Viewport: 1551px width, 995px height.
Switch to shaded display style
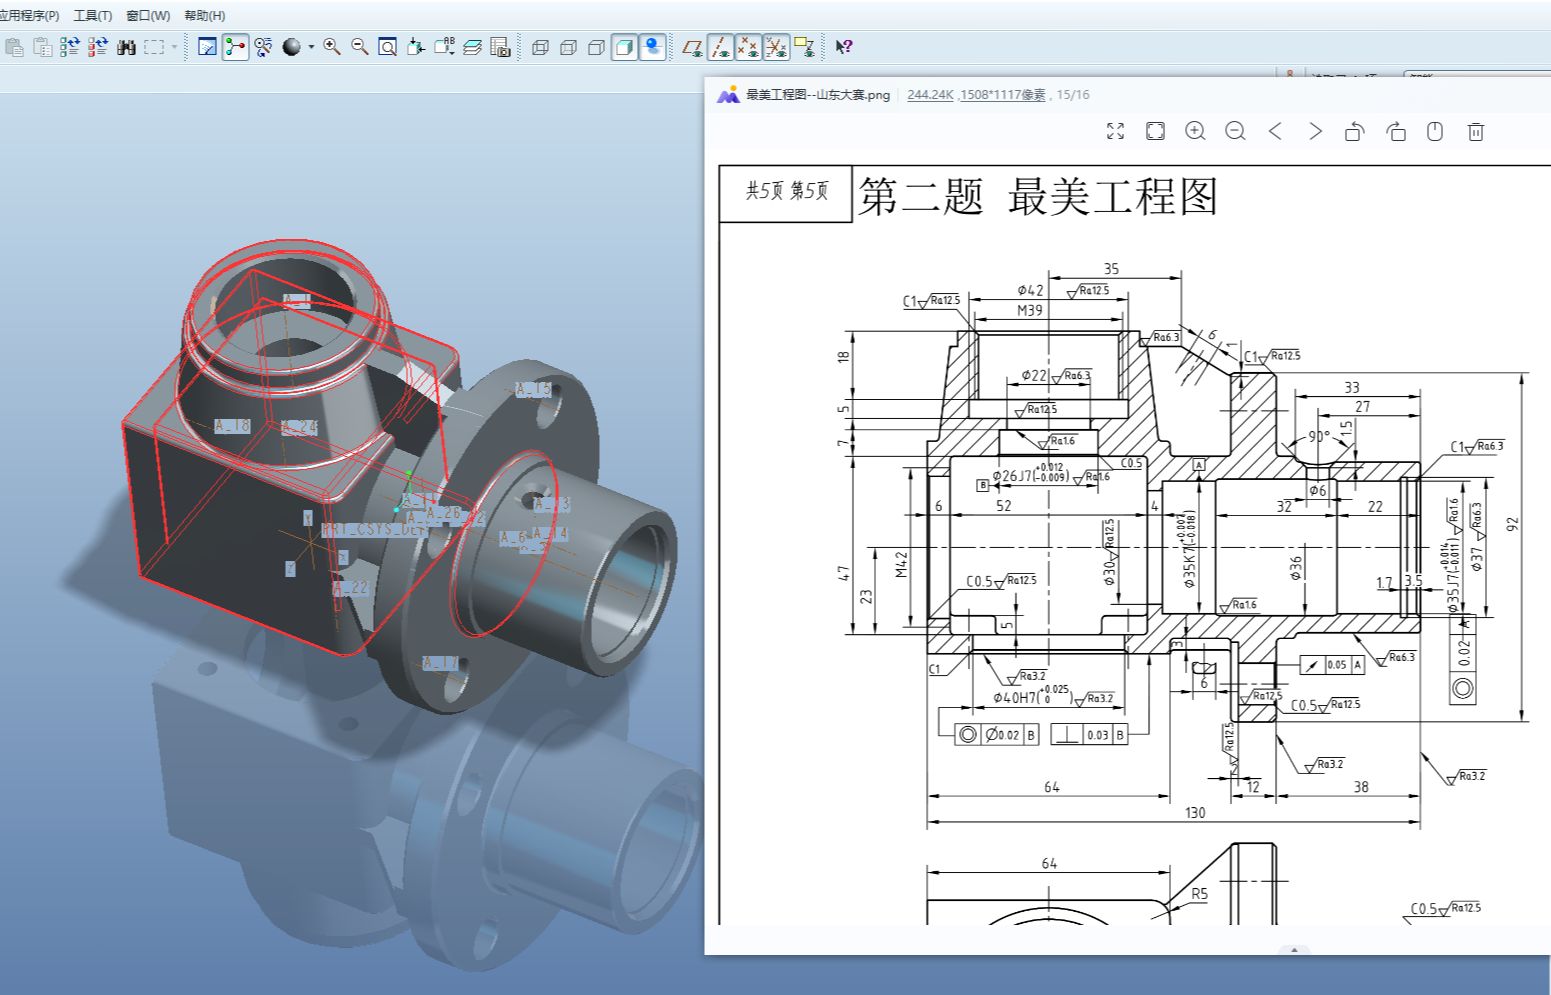[x=624, y=47]
